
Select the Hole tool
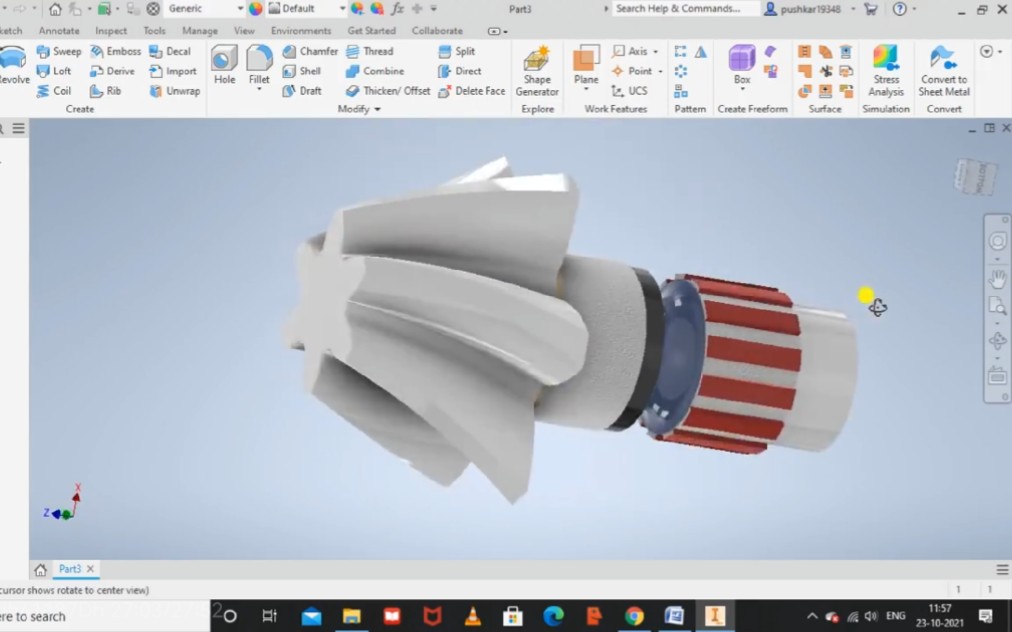pyautogui.click(x=223, y=63)
